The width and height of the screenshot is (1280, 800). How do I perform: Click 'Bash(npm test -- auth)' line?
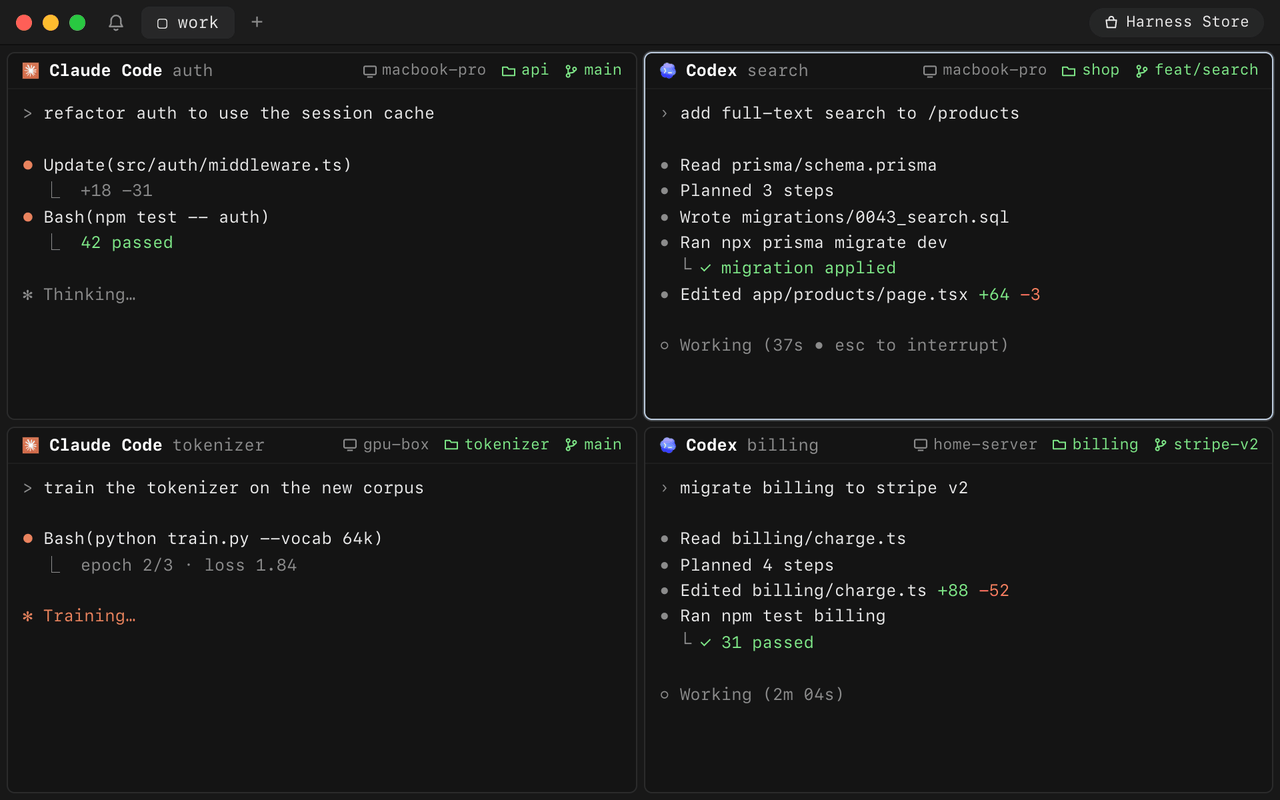tap(156, 217)
